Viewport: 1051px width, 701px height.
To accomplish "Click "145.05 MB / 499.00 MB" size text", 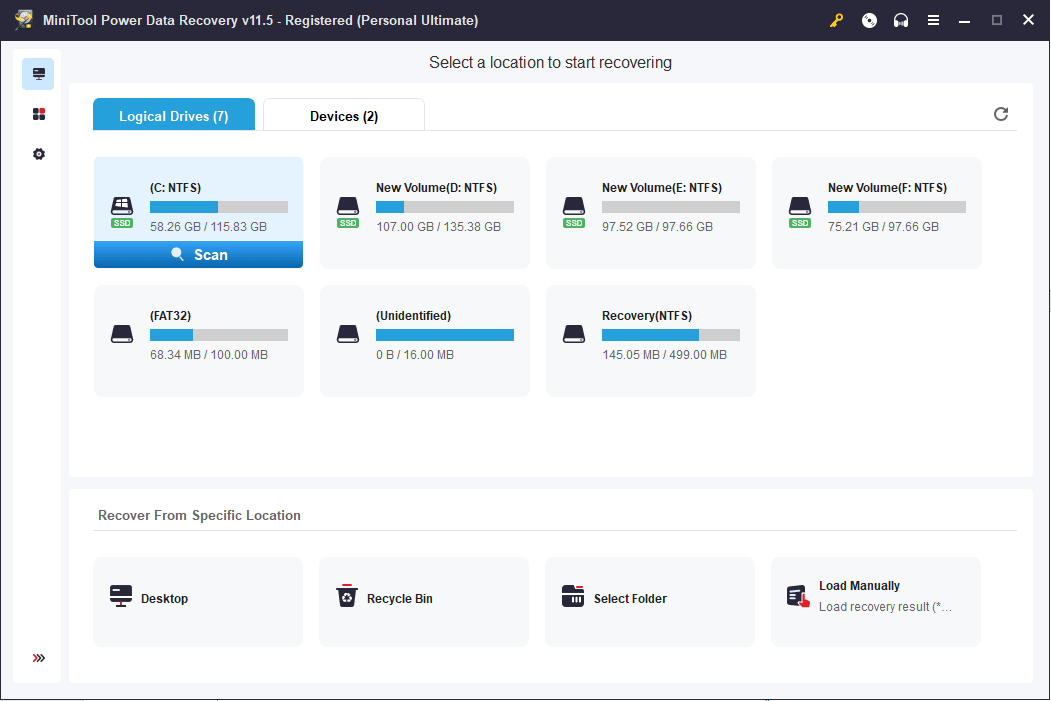I will point(664,355).
